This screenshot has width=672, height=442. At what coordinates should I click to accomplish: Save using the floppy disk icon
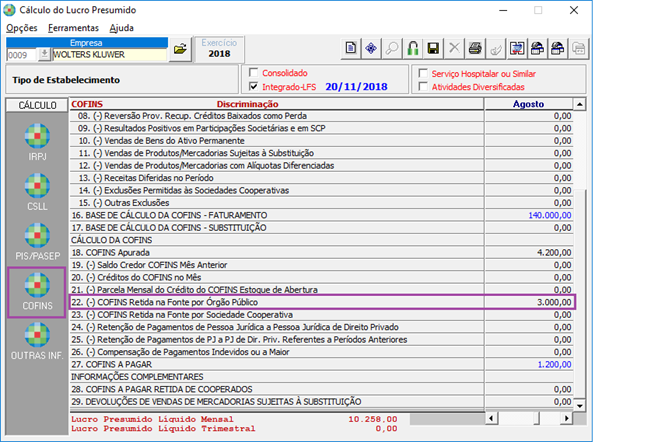pos(433,48)
